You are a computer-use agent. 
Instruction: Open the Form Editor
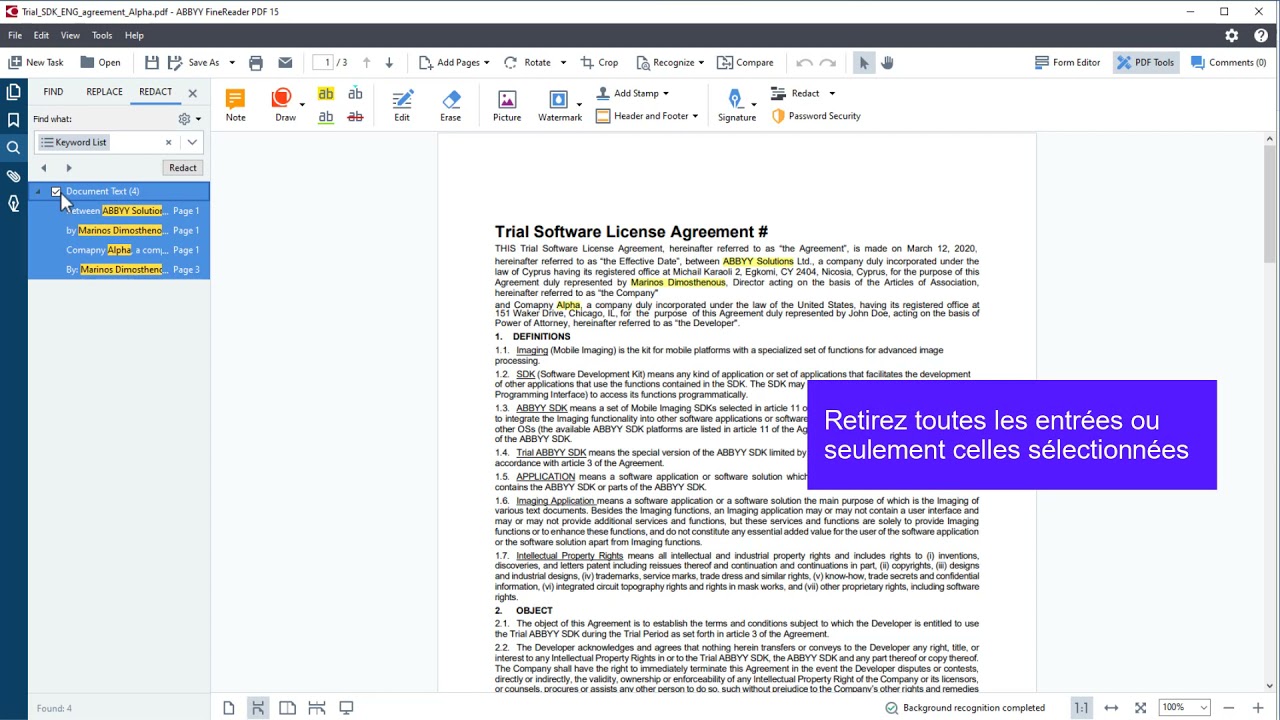pyautogui.click(x=1067, y=62)
